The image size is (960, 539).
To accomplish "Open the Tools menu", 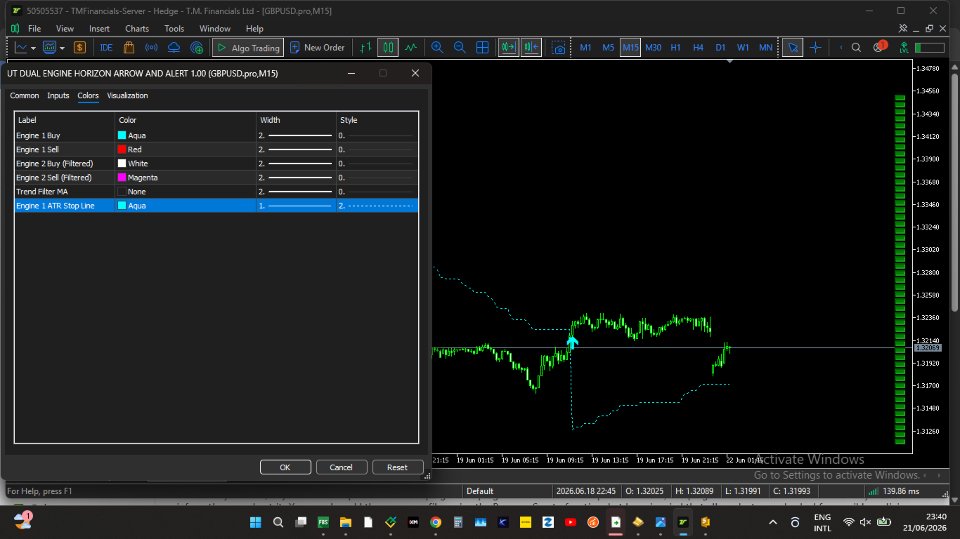I will click(x=174, y=28).
